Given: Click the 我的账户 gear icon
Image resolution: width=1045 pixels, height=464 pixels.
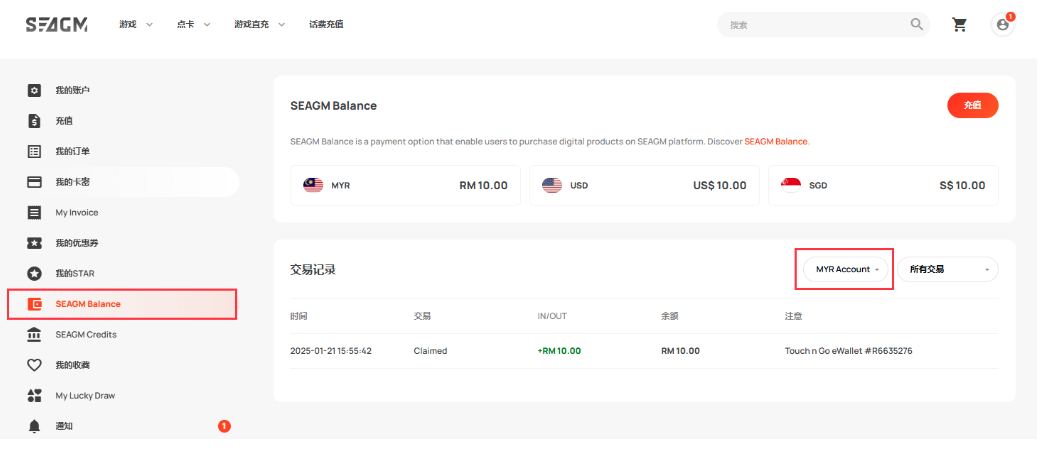Looking at the screenshot, I should point(34,91).
